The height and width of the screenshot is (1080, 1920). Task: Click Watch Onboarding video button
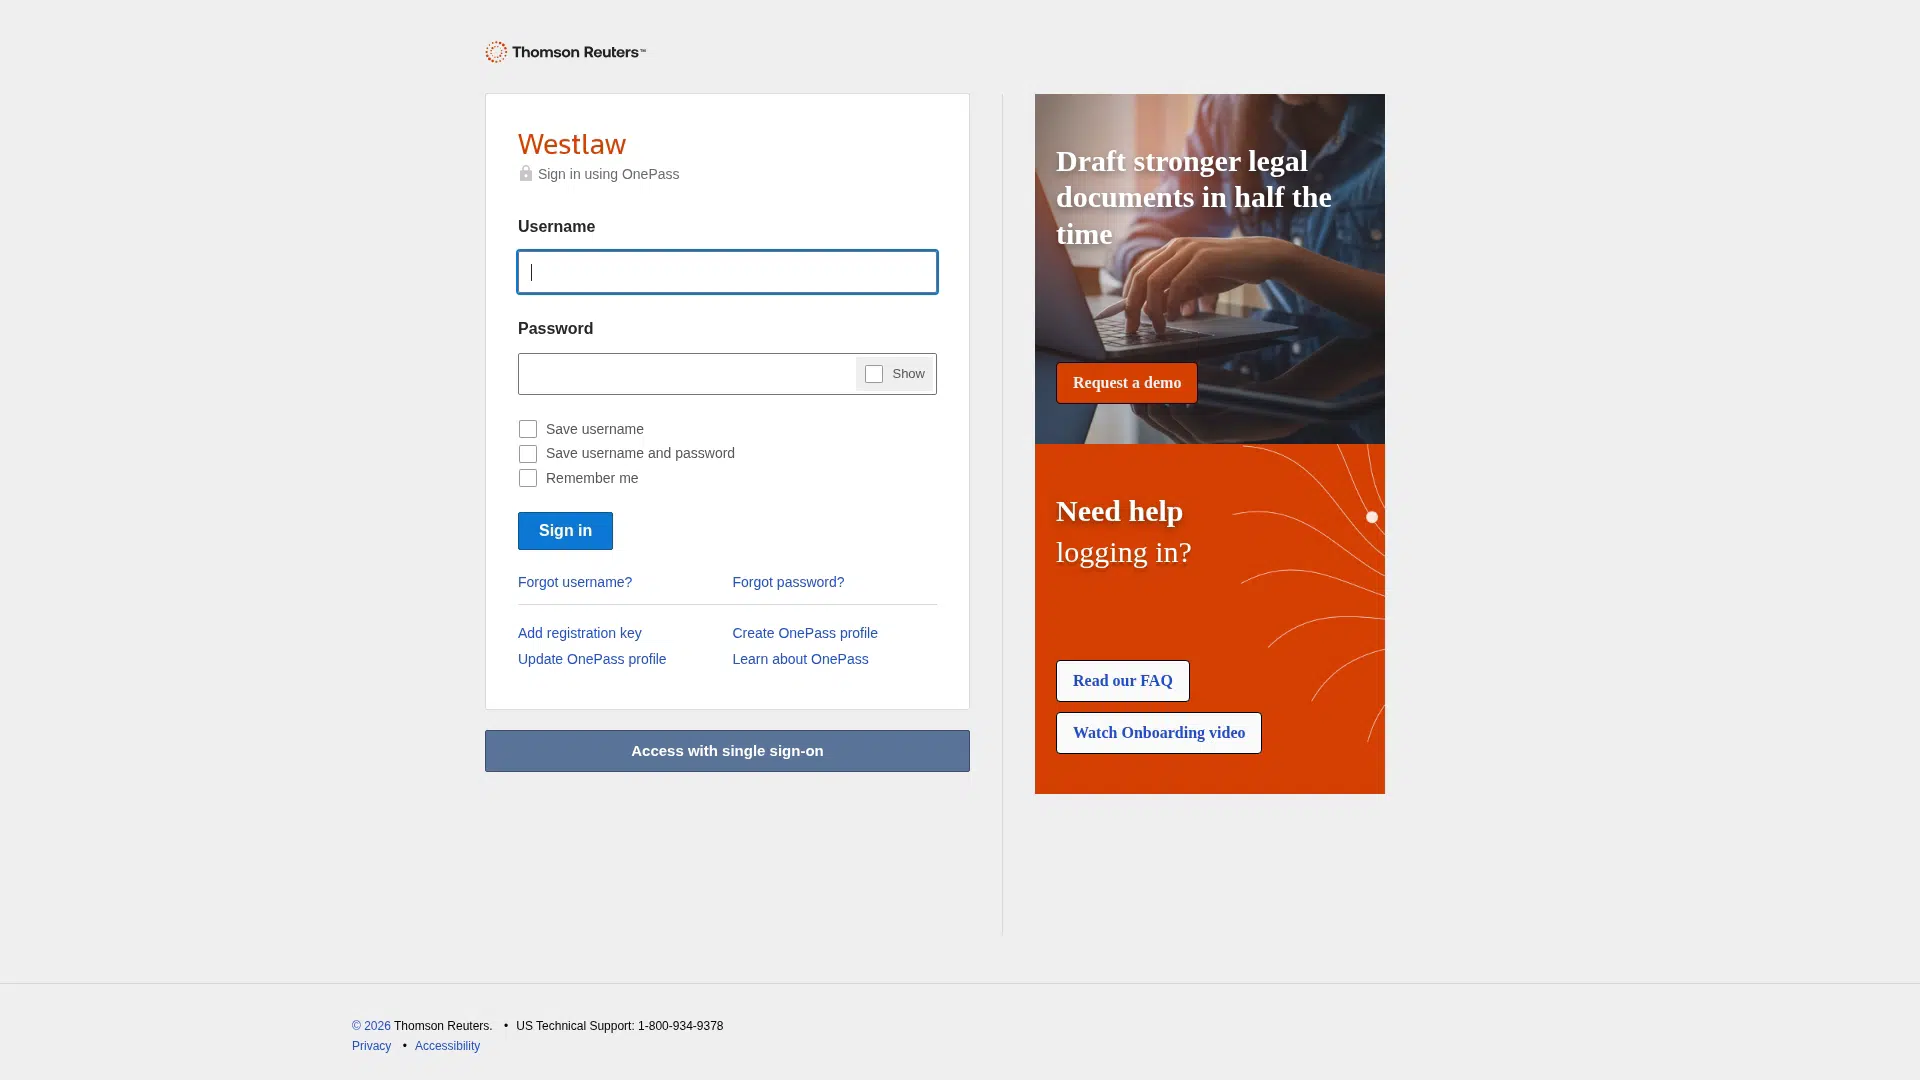click(x=1159, y=733)
